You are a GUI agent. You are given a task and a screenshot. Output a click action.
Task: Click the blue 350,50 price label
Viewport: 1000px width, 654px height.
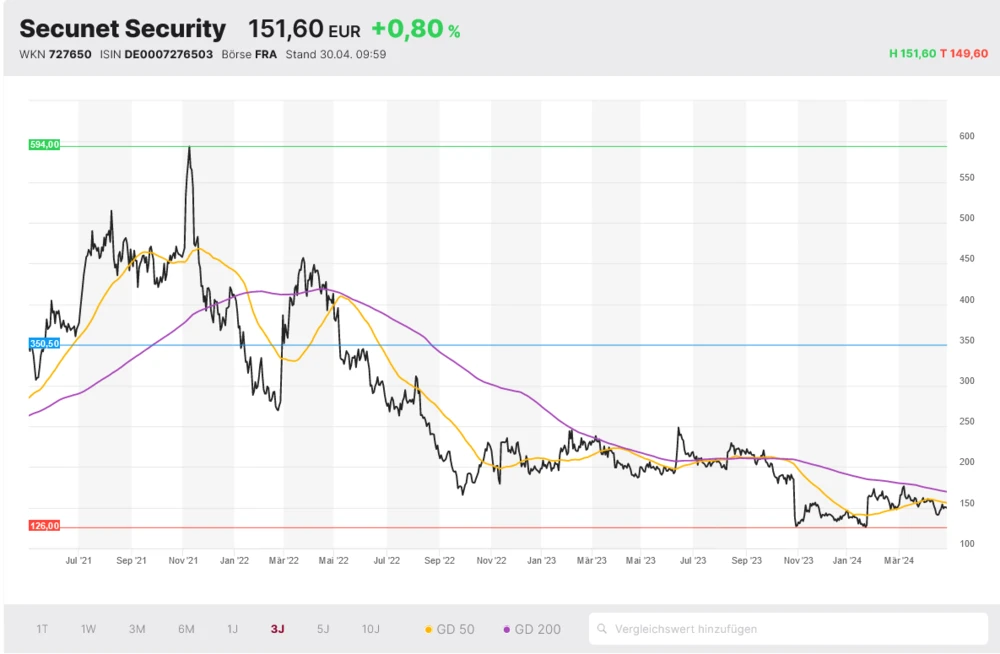coord(44,343)
